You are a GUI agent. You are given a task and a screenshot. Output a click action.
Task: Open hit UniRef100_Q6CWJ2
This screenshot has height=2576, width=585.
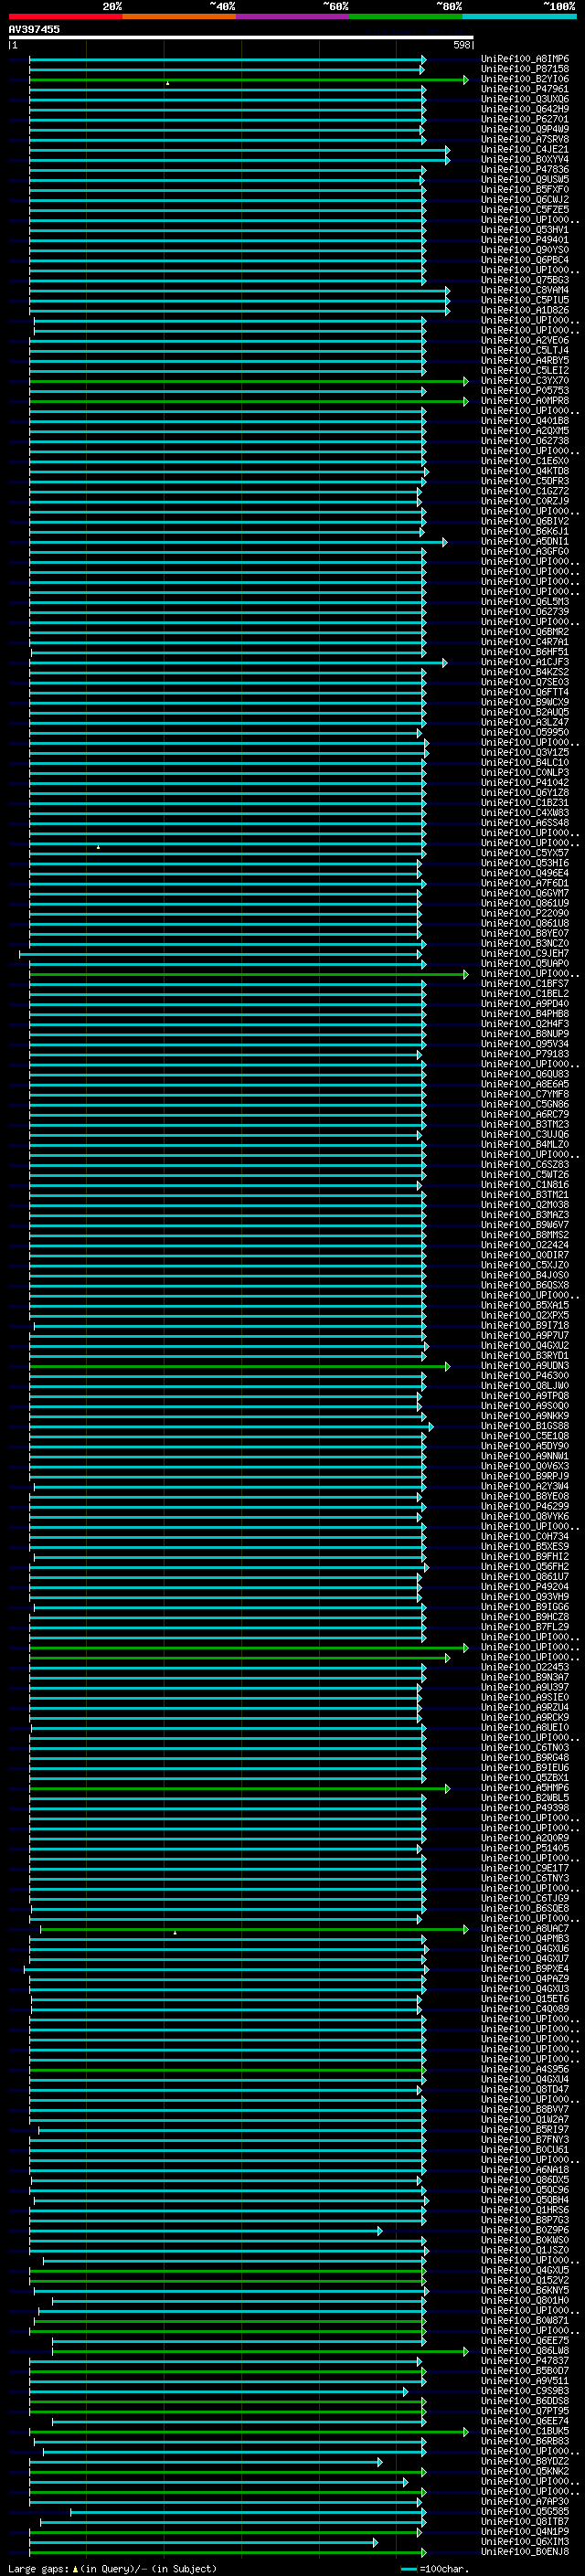point(525,200)
